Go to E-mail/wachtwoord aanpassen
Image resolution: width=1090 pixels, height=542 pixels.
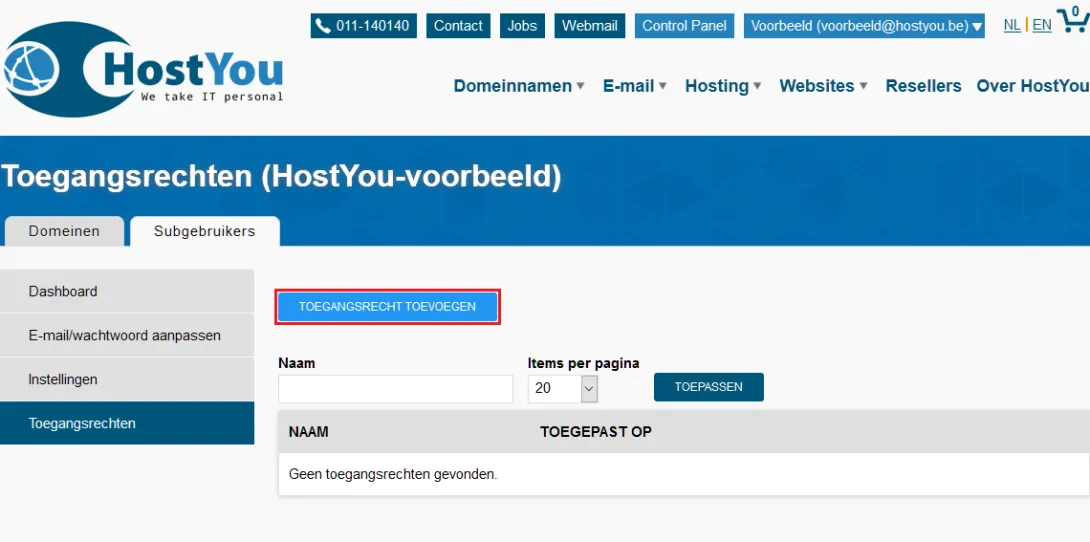tap(127, 335)
